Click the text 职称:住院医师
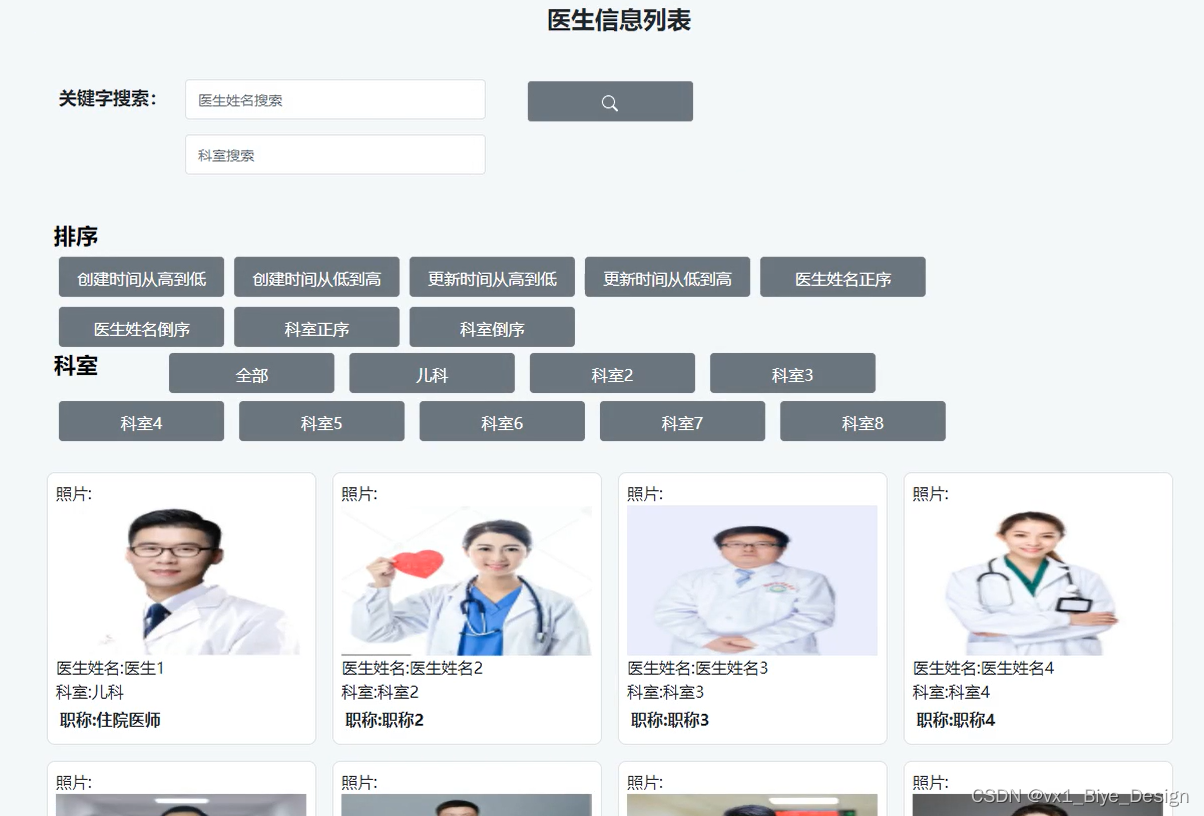The image size is (1204, 816). point(110,720)
